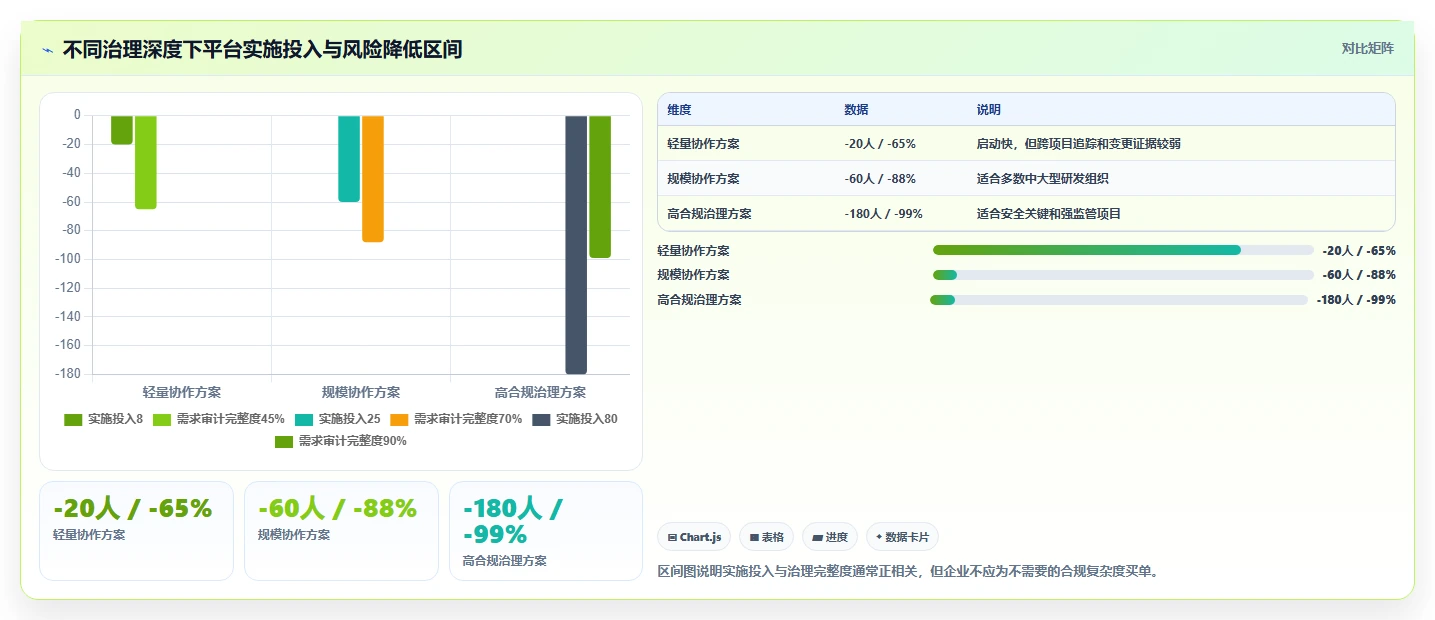Click the 对比矩阵 label in header
The image size is (1435, 620).
1367,48
